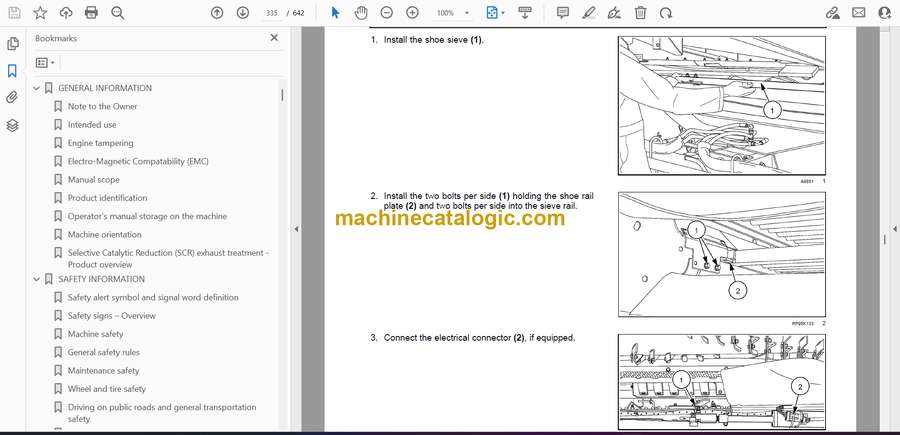Go to Safety signs – Overview bookmark
Viewport: 900px width, 435px height.
click(112, 316)
